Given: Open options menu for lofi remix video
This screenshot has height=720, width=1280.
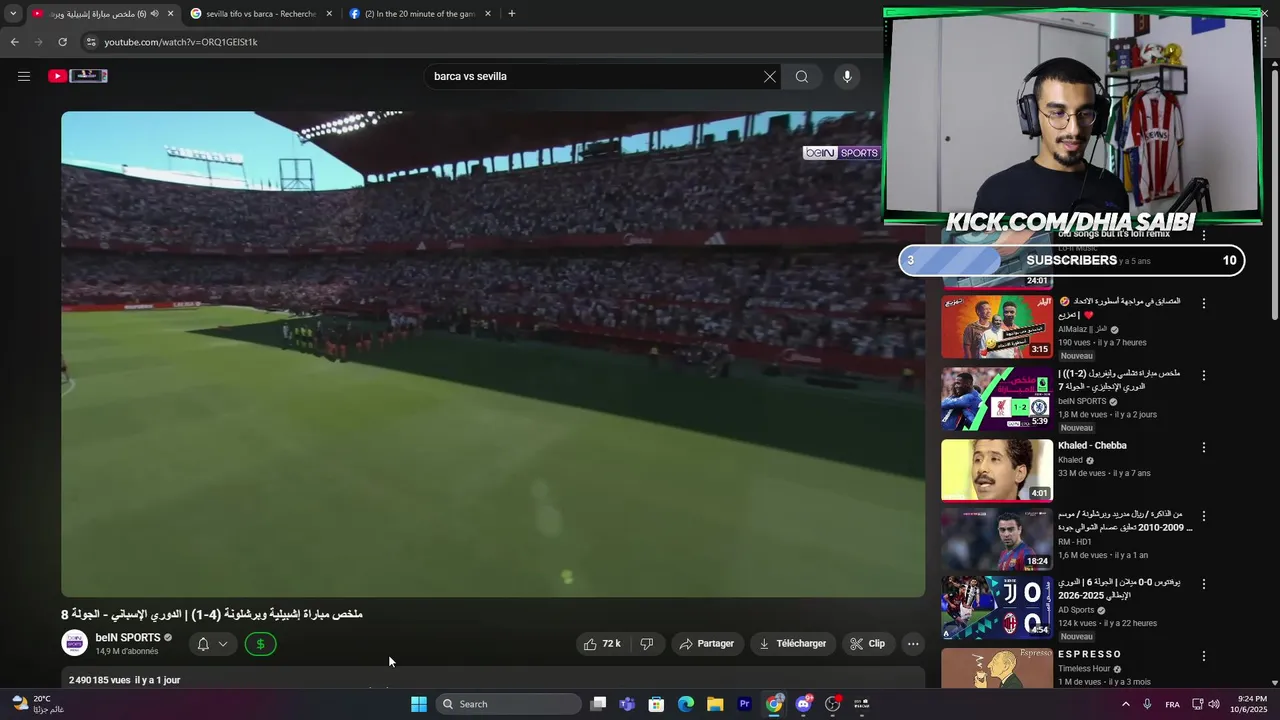Looking at the screenshot, I should pyautogui.click(x=1204, y=236).
